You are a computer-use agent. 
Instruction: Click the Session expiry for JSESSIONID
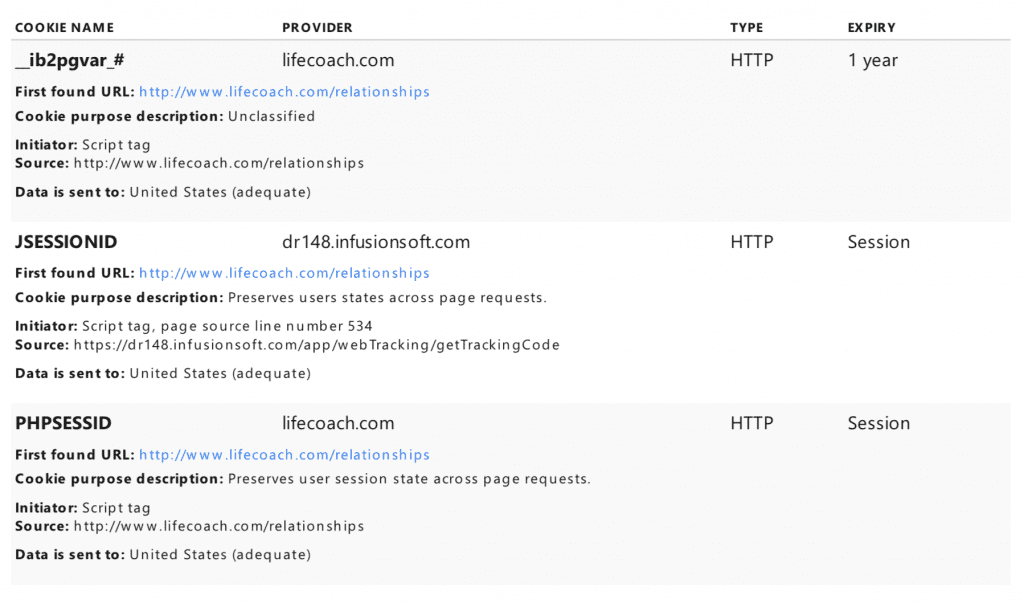pos(878,242)
